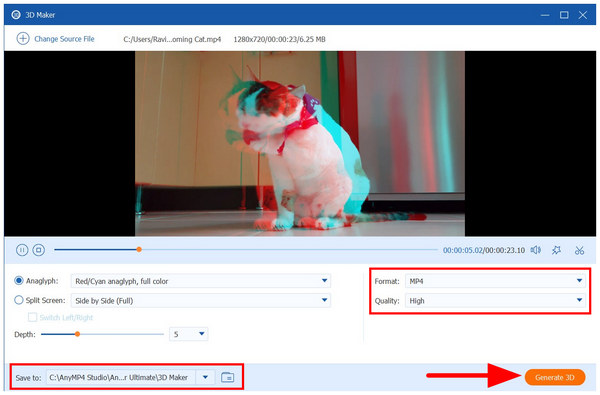The image size is (600, 395).
Task: Click the pin/snapshot star icon
Action: coord(556,250)
